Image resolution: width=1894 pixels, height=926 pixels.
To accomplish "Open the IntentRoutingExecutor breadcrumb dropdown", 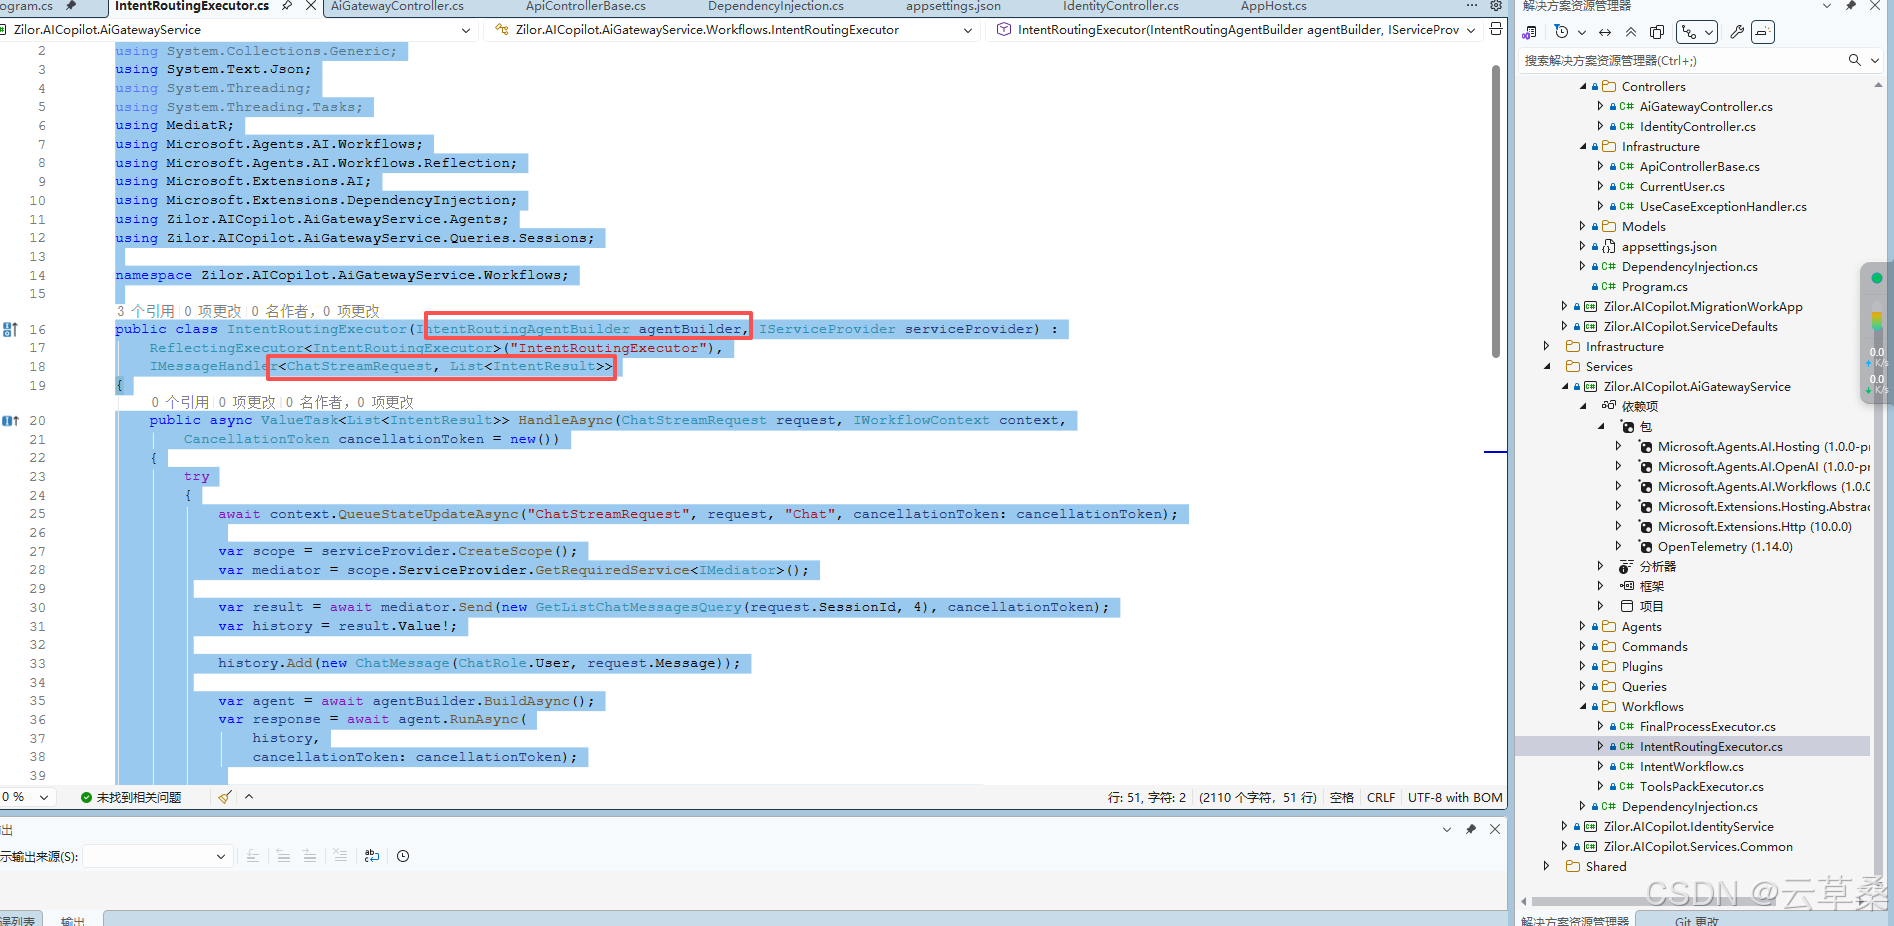I will (x=1471, y=30).
